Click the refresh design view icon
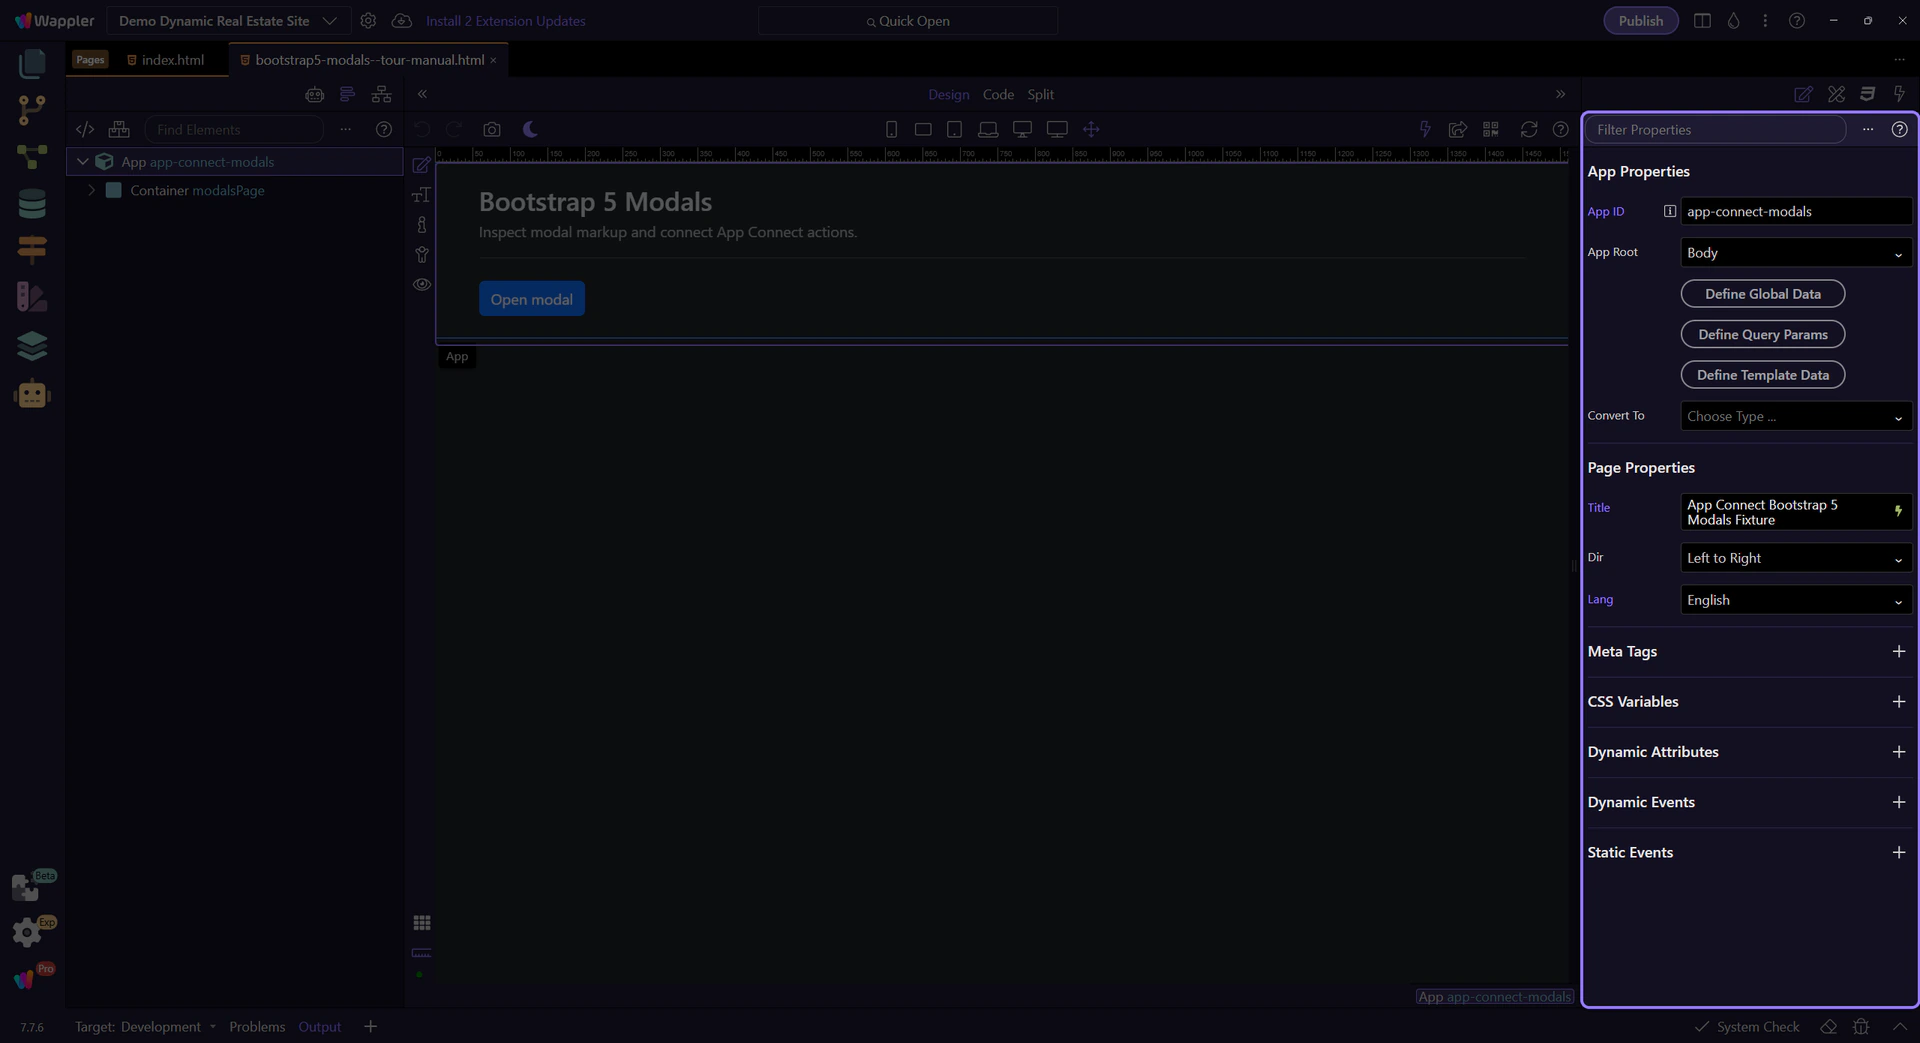Screen dimensions: 1920x1043 (x=1528, y=130)
